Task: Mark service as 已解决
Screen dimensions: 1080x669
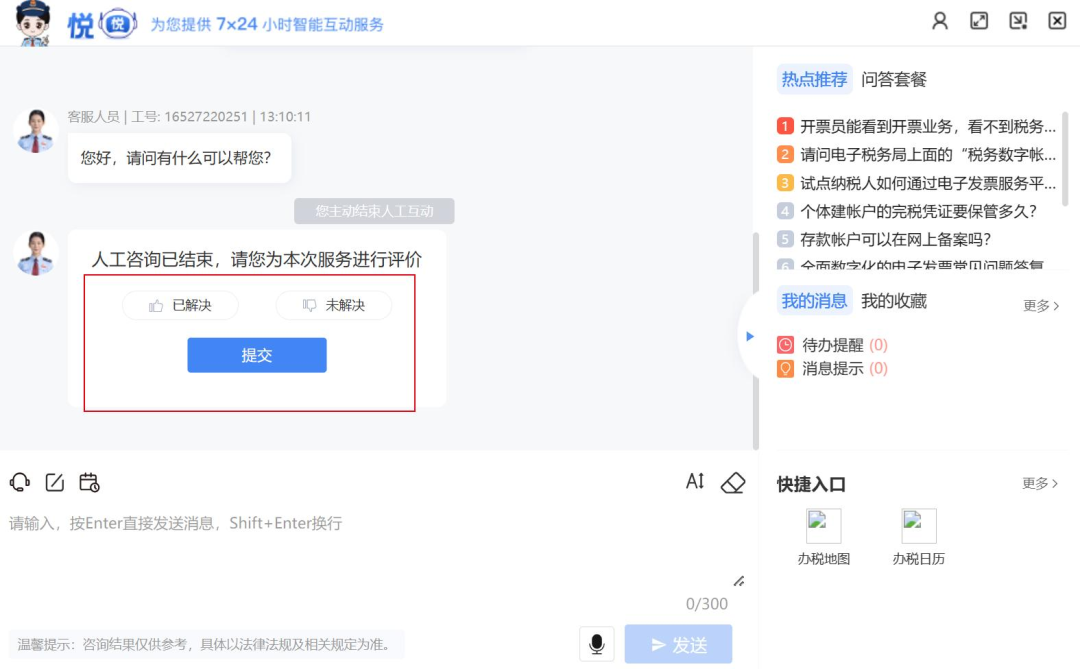Action: click(x=180, y=305)
